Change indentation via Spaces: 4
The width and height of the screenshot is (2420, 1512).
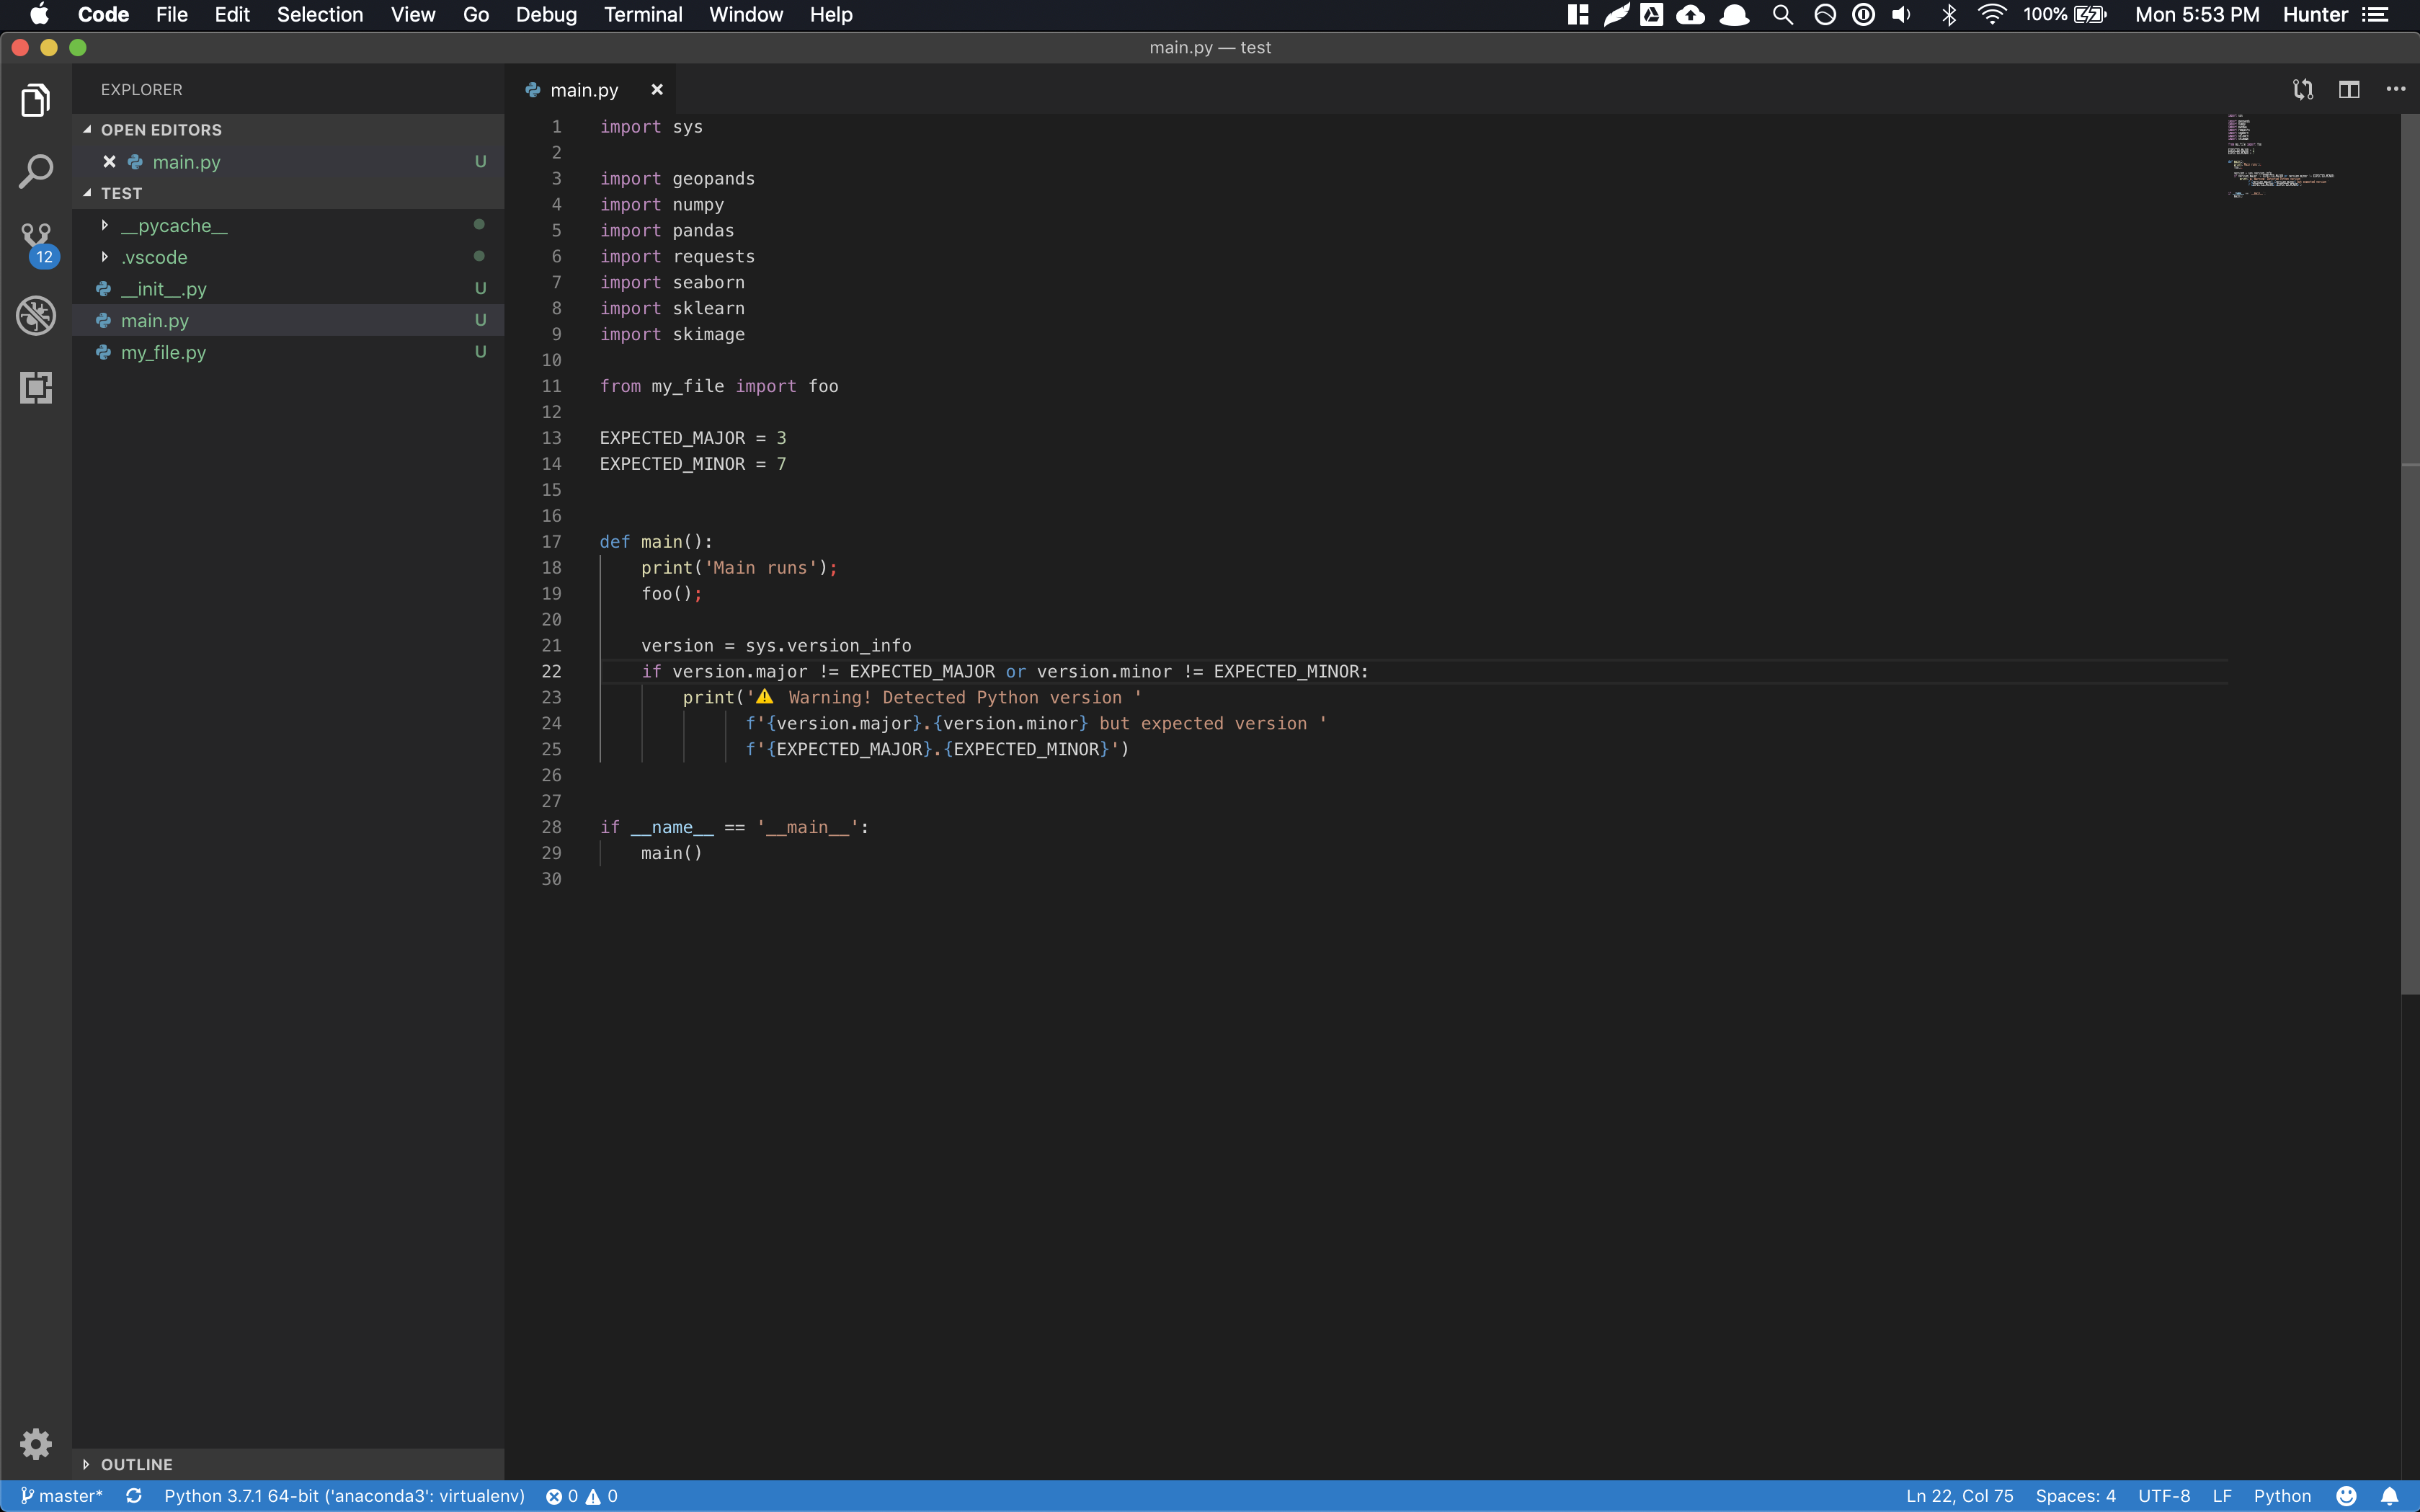click(x=2075, y=1496)
